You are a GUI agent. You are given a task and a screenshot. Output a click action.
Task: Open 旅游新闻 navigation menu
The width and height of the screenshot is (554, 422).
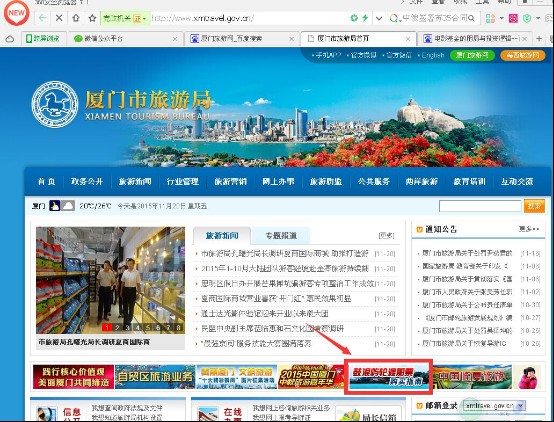tap(135, 181)
